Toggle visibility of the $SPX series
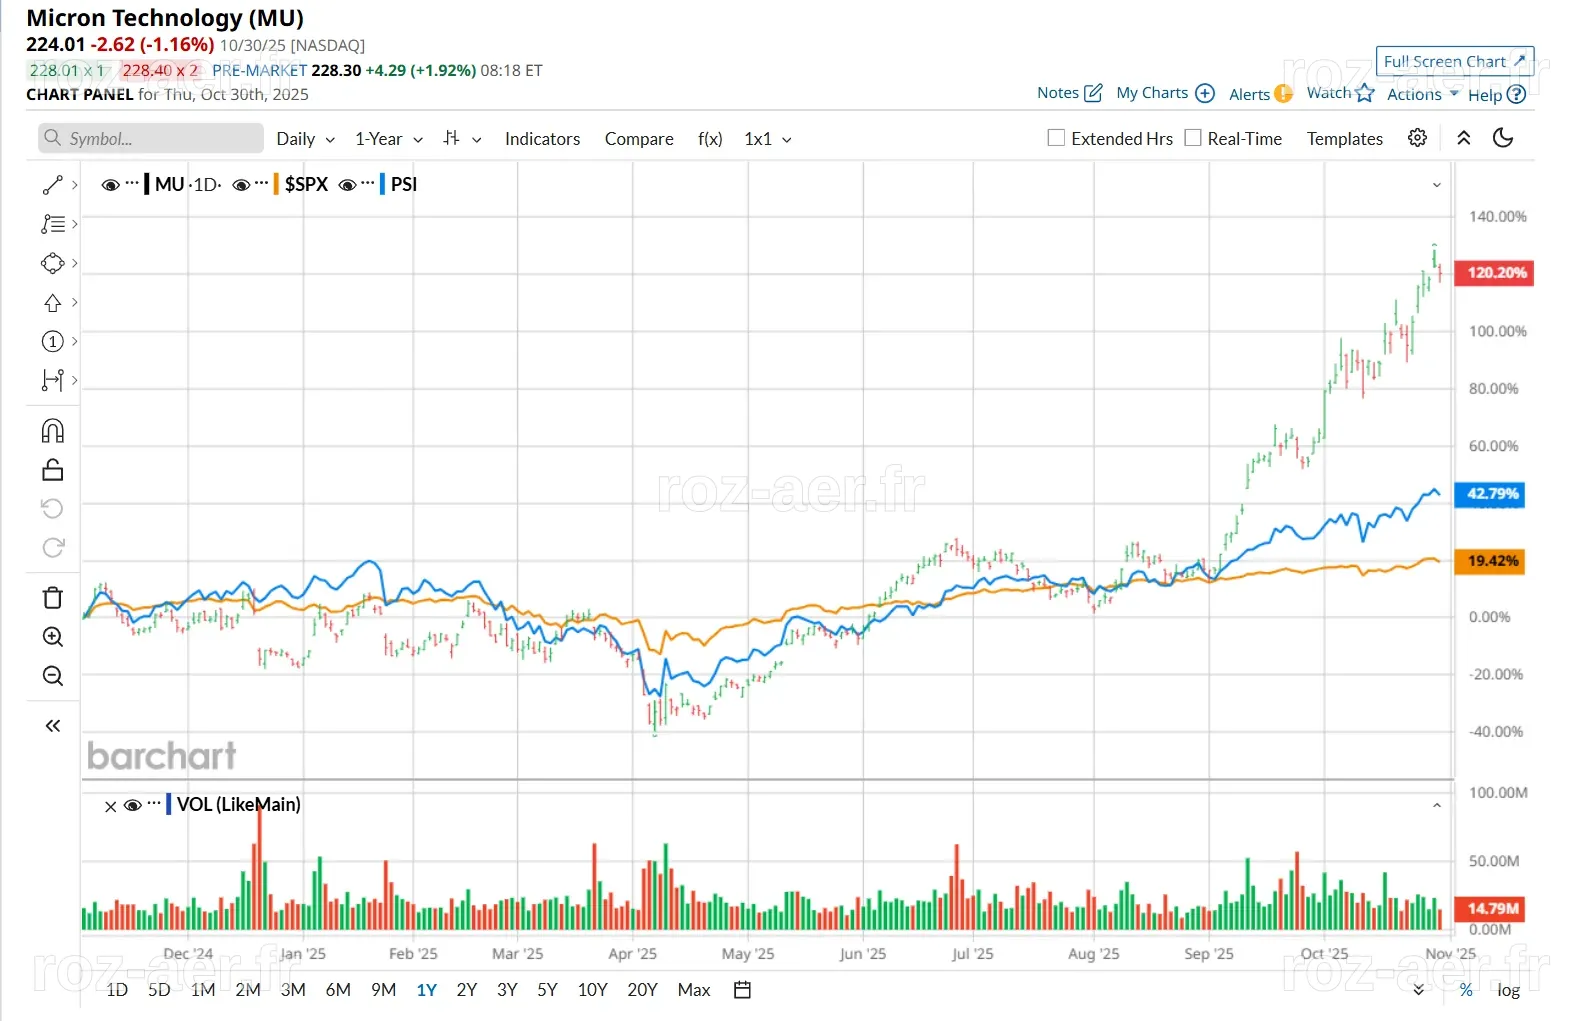The height and width of the screenshot is (1021, 1581). [240, 185]
